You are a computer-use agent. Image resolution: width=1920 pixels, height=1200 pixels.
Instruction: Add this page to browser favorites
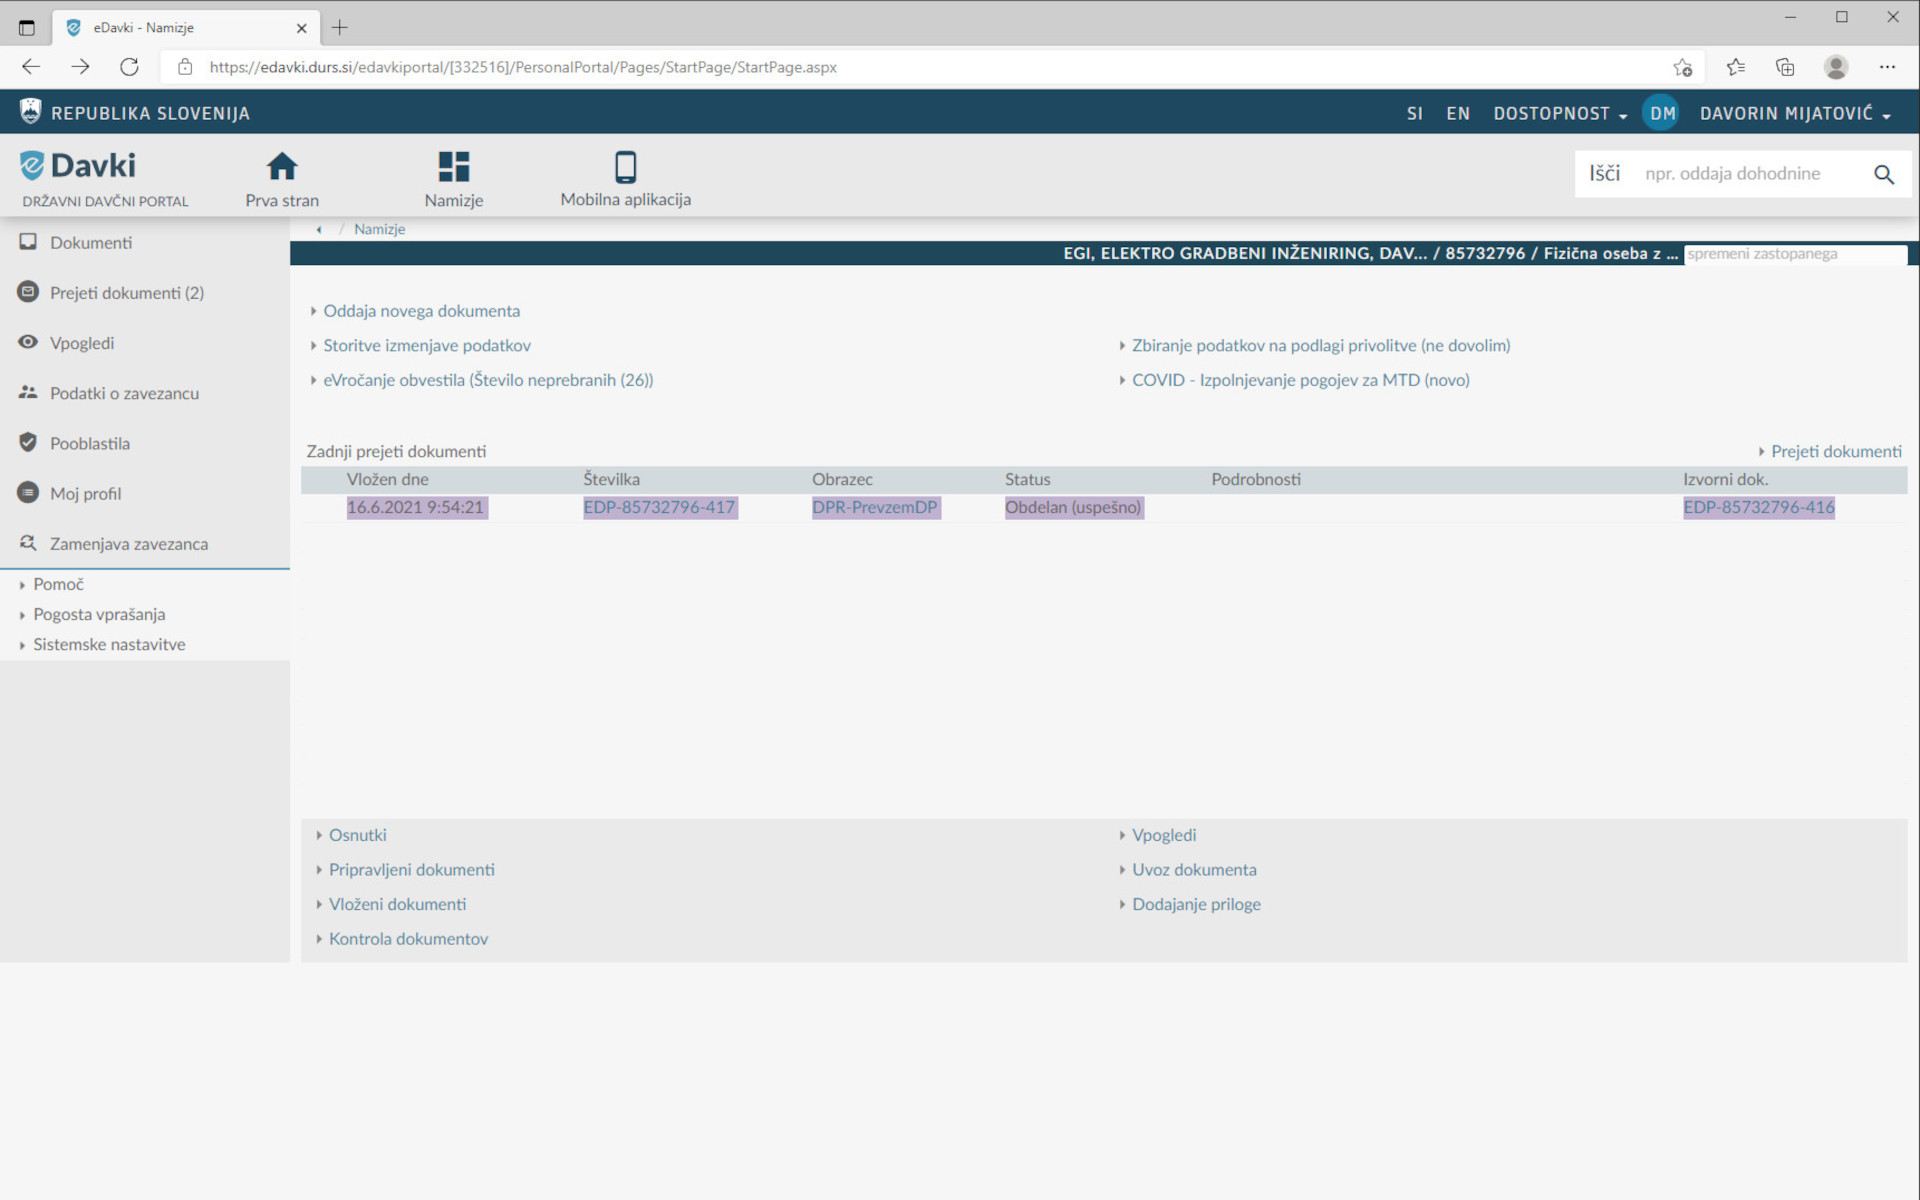tap(1682, 67)
